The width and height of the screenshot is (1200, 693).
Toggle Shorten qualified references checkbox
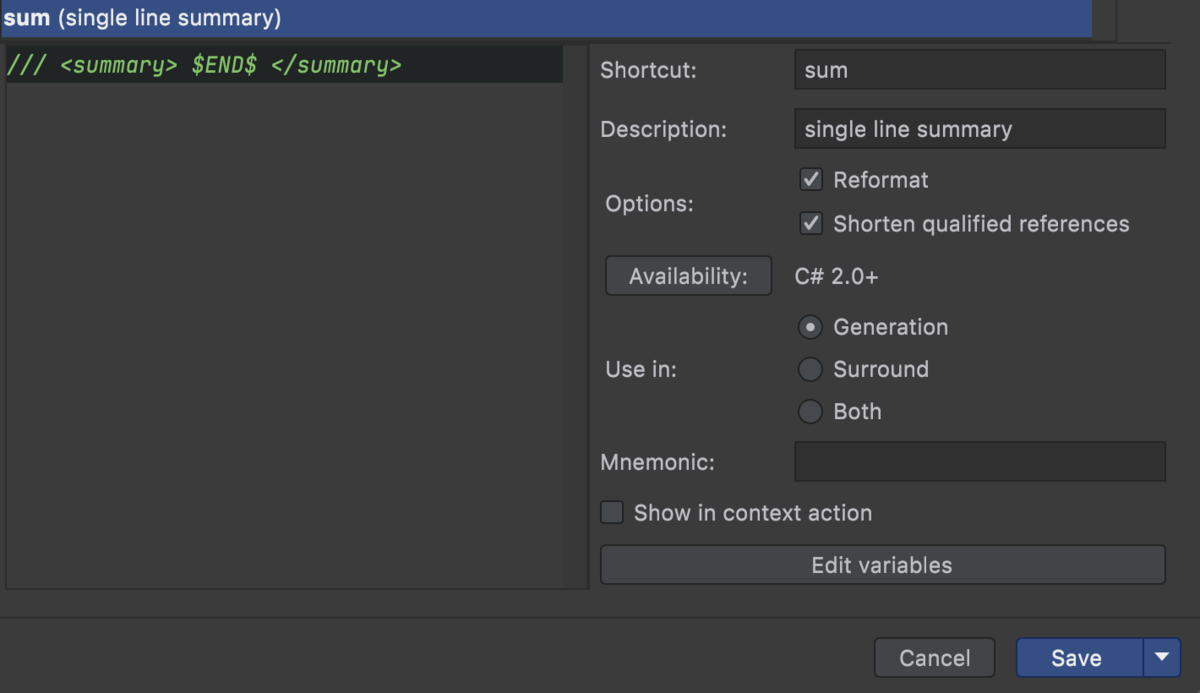pos(811,224)
